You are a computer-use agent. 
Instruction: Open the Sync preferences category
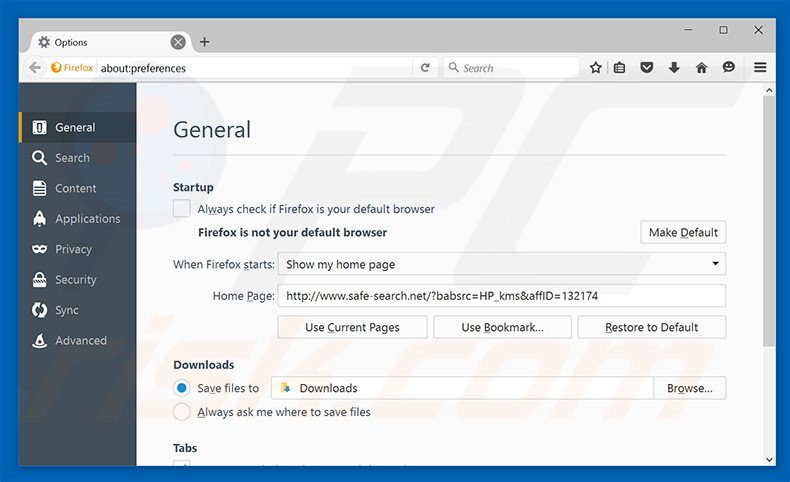(78, 310)
